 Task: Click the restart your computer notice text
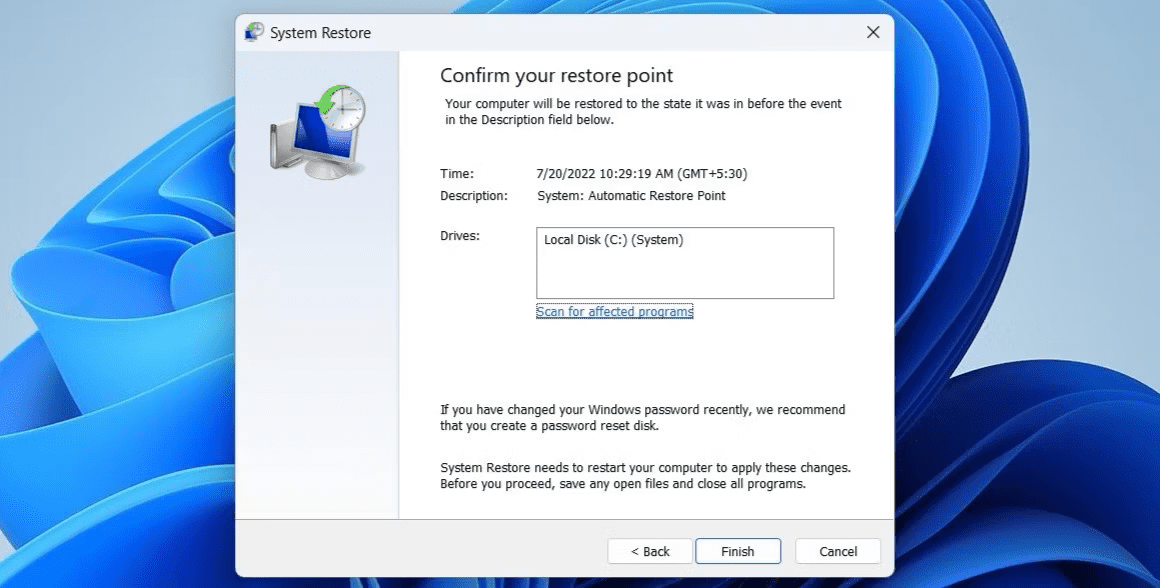point(645,476)
